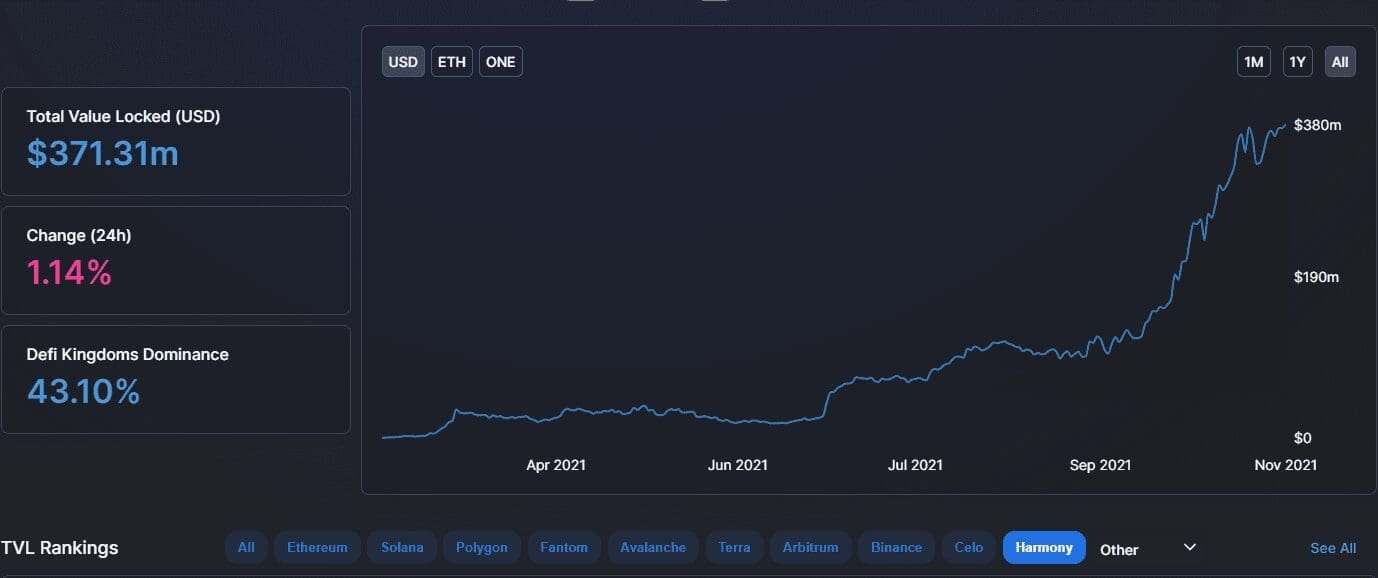Screen dimensions: 1378x578
Task: Filter TVL rankings by Avalanche
Action: click(x=652, y=547)
